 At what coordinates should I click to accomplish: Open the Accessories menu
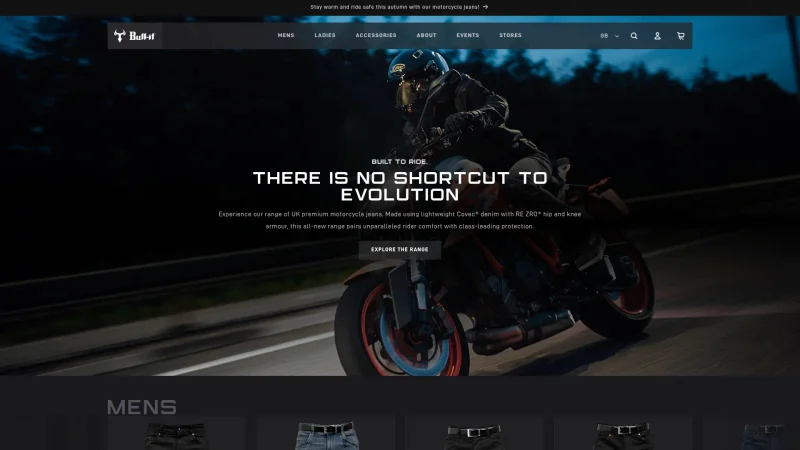pyautogui.click(x=376, y=35)
